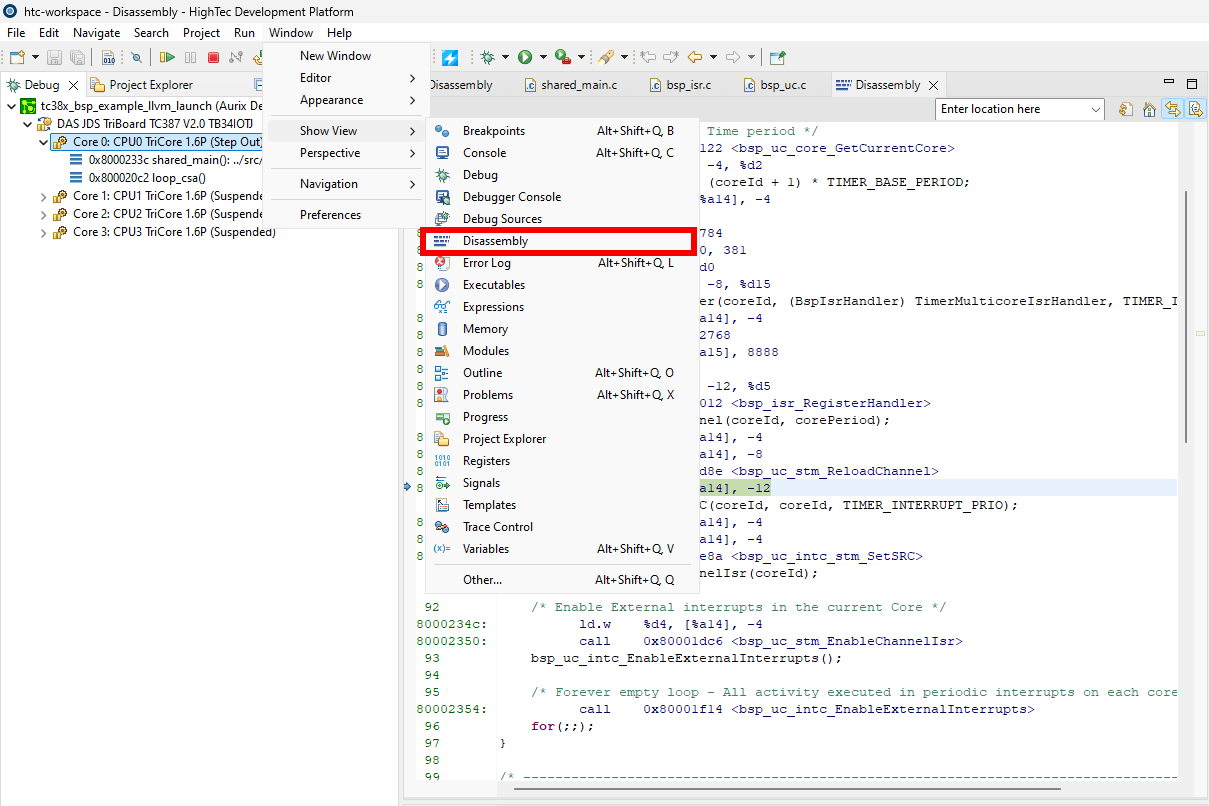The height and width of the screenshot is (806, 1209).
Task: Open the Enter location here dropdown
Action: click(x=1096, y=109)
